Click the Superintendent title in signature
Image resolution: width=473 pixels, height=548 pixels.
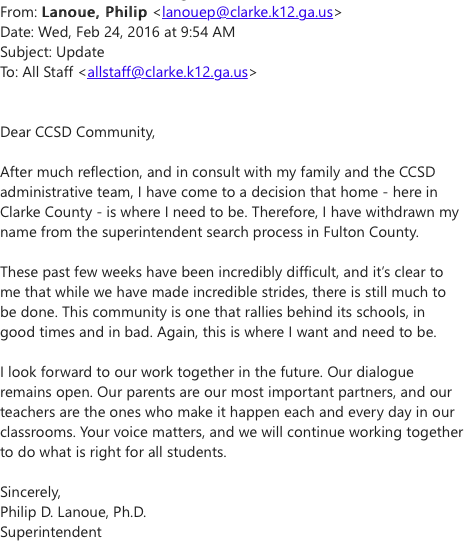point(51,532)
